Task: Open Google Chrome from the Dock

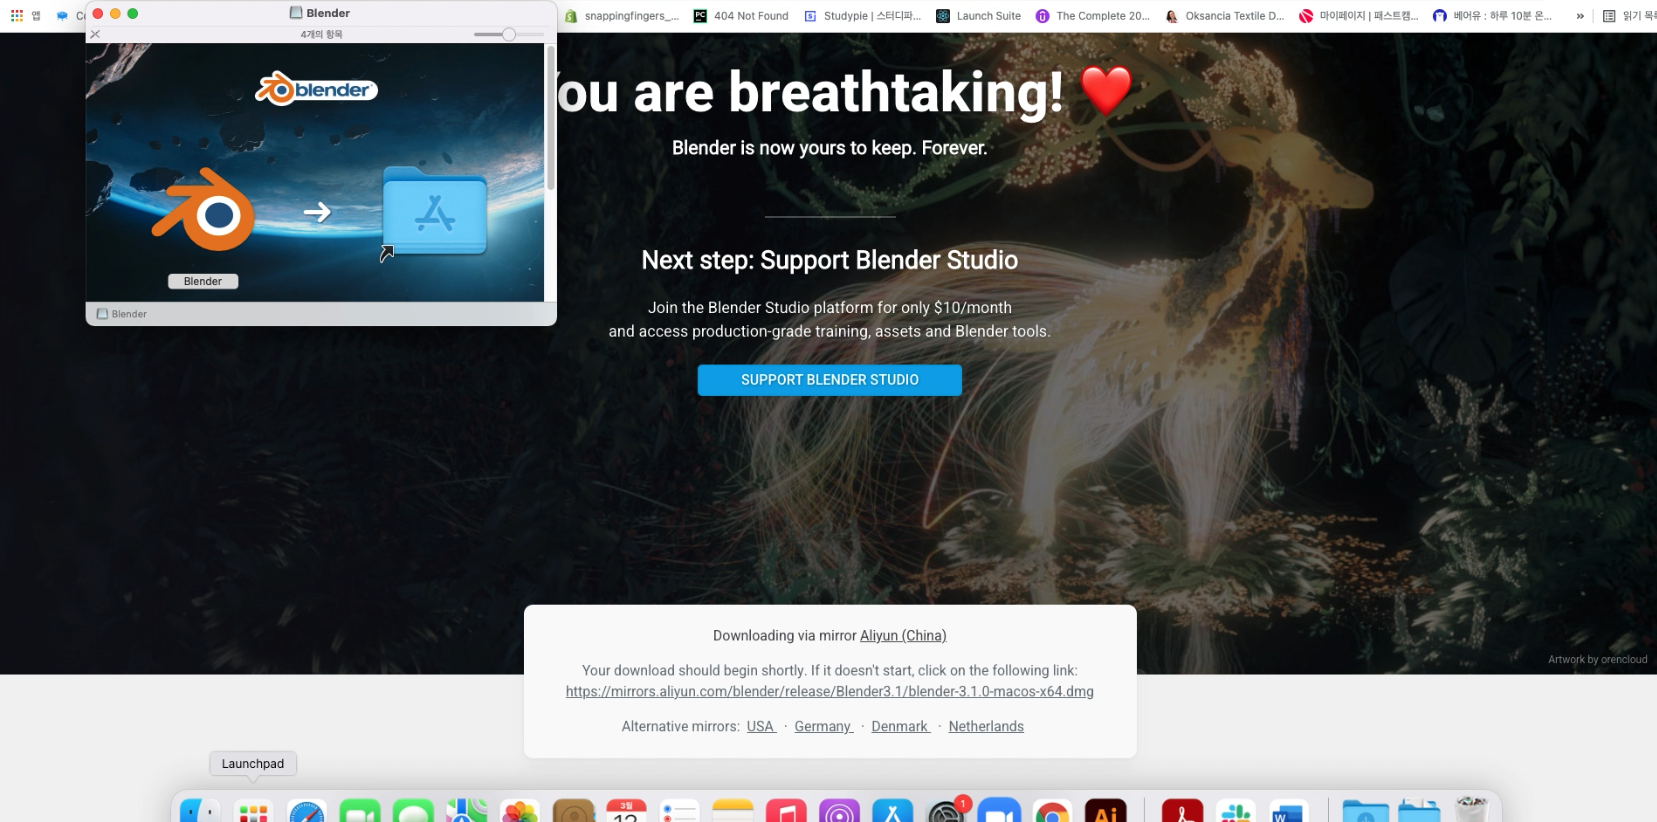Action: click(x=1052, y=810)
